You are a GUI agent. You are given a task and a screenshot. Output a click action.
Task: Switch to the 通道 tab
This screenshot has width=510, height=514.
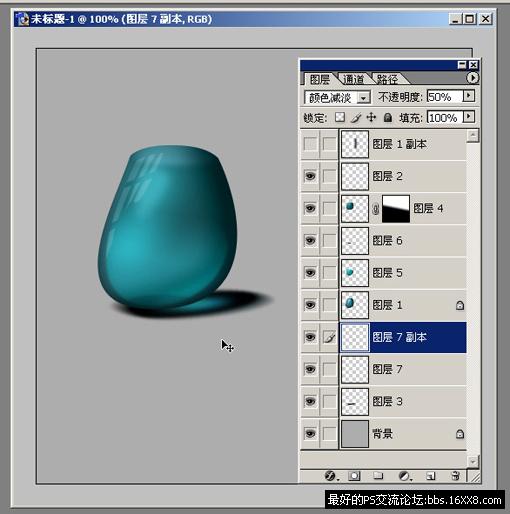[x=354, y=79]
